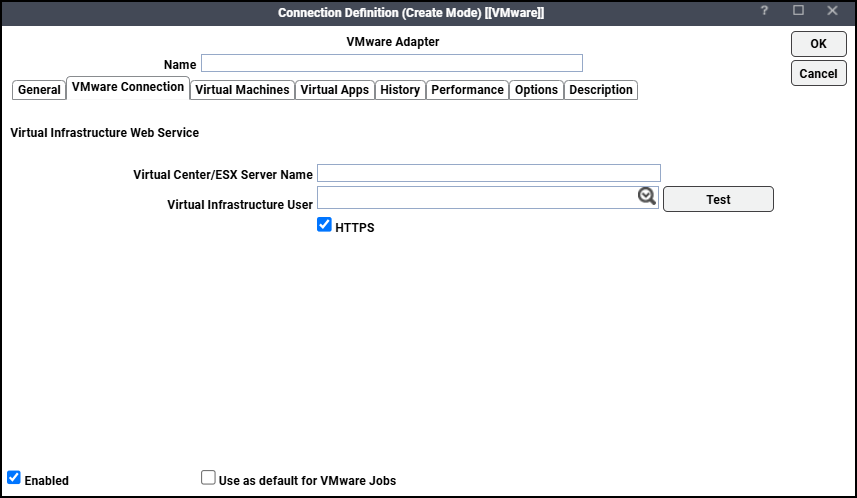Open the Options tab
This screenshot has height=498, width=857.
(x=536, y=90)
